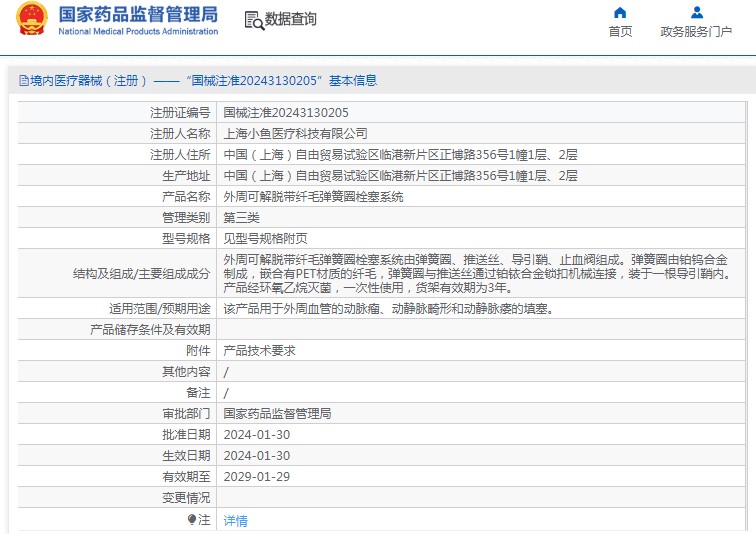Click the 结构及组成/主要组成成分 label
The height and width of the screenshot is (534, 756).
(141, 274)
